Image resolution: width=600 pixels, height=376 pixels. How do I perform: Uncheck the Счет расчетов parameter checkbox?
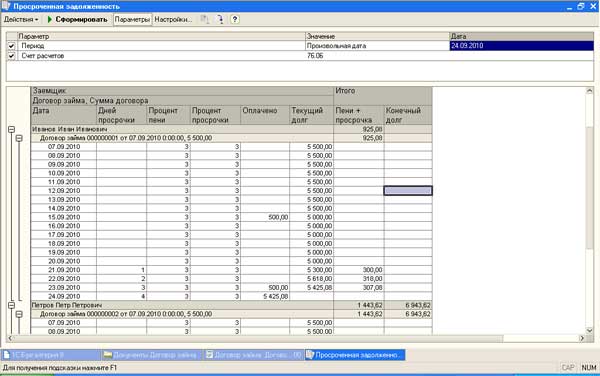[x=11, y=56]
